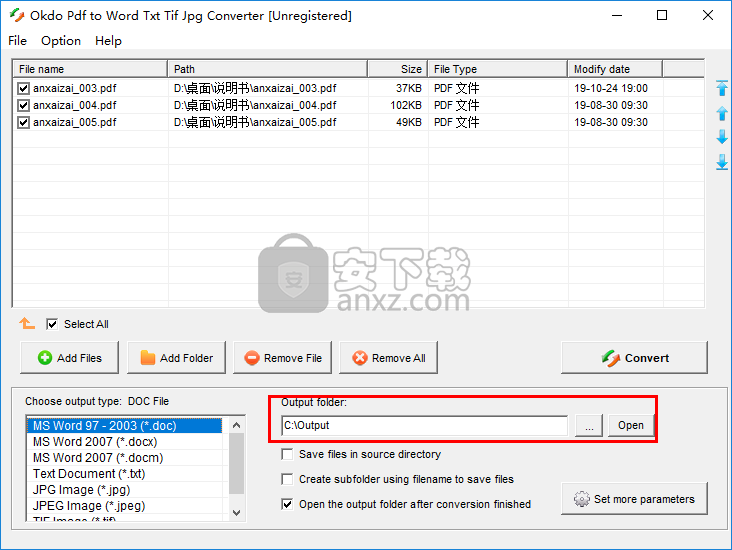Sort by the File Type column header
The width and height of the screenshot is (732, 550).
498,69
